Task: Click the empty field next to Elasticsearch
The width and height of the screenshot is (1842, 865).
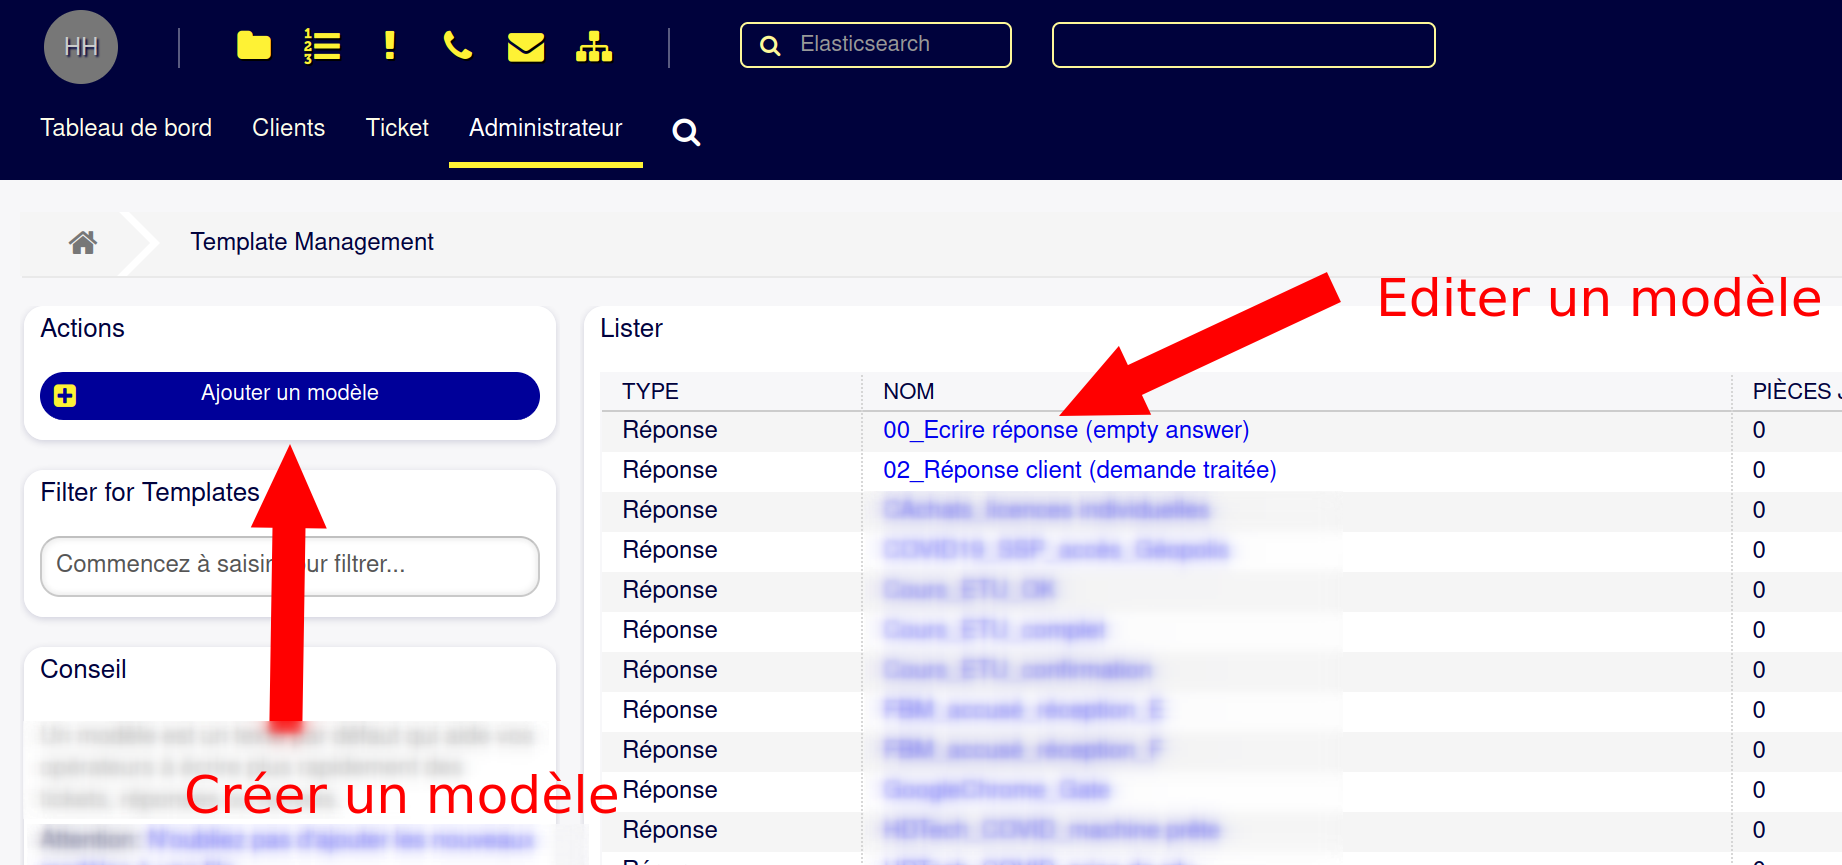Action: click(x=1243, y=45)
